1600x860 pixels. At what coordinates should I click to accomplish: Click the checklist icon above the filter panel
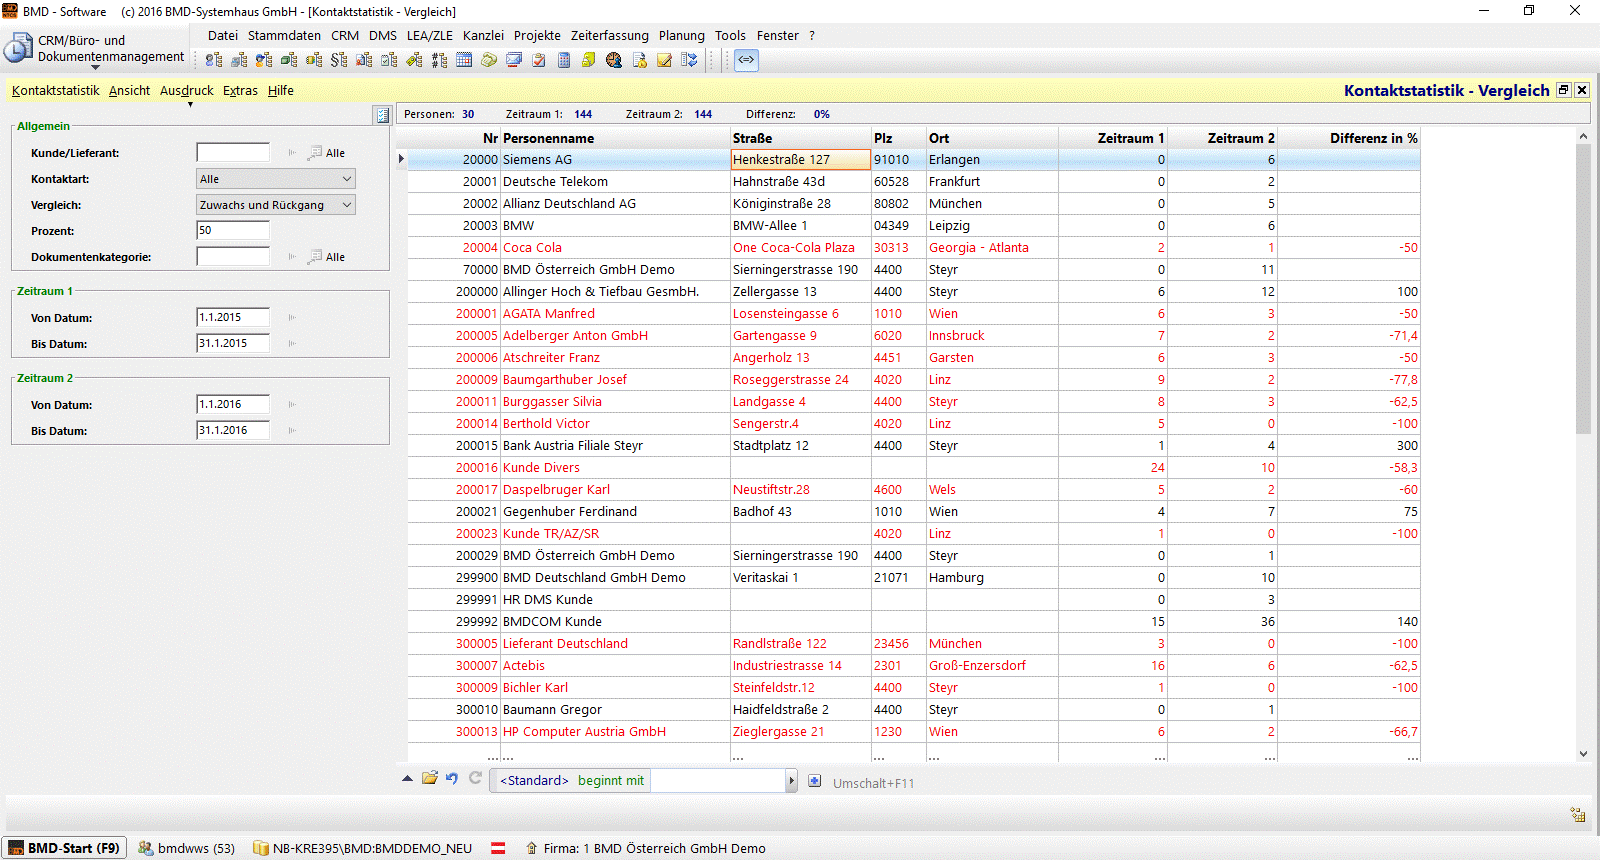click(382, 115)
